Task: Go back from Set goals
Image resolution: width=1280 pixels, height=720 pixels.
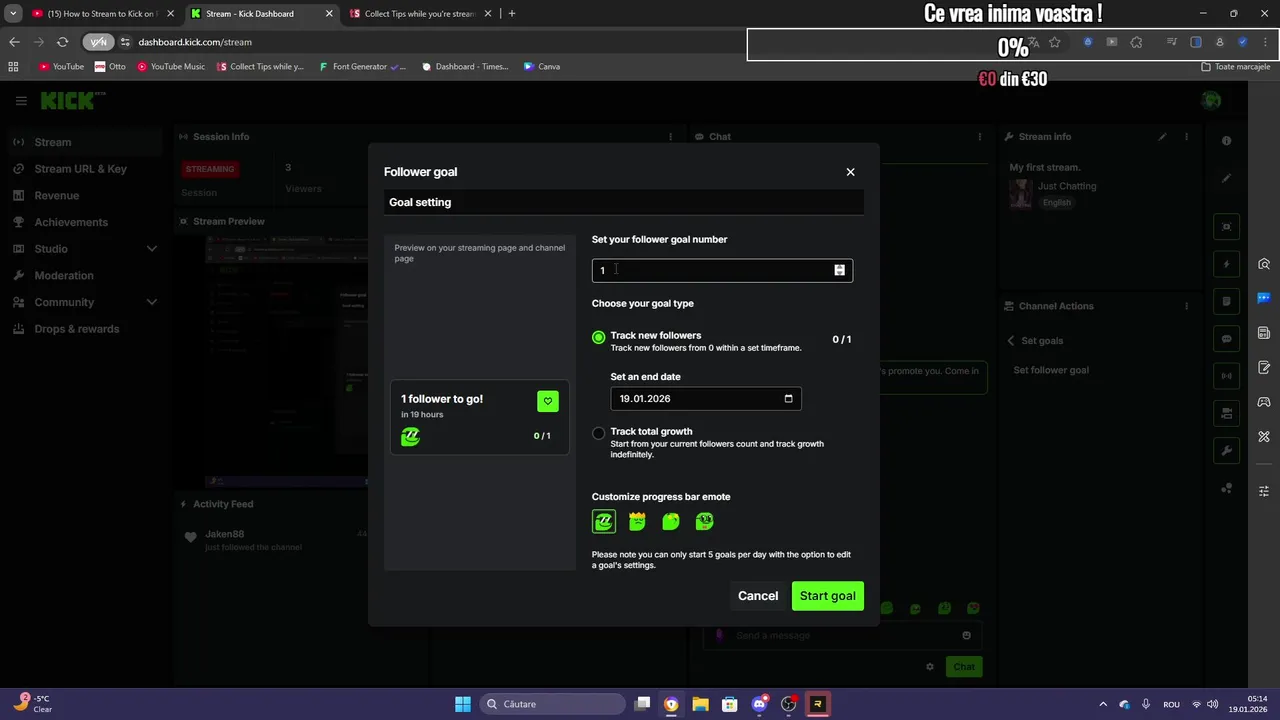Action: click(1011, 341)
